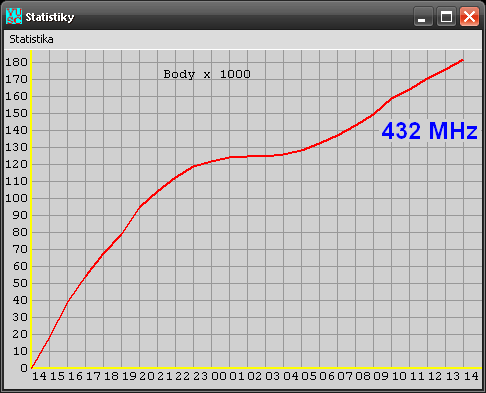Image resolution: width=486 pixels, height=393 pixels.
Task: Select the 100 value on the Y axis
Action: 16,198
